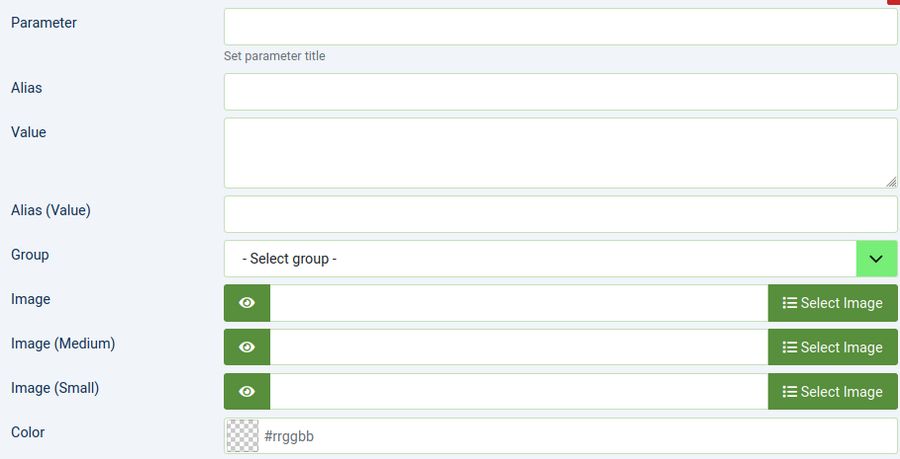Focus the Alias (Value) input field
The image size is (900, 459).
coord(560,214)
